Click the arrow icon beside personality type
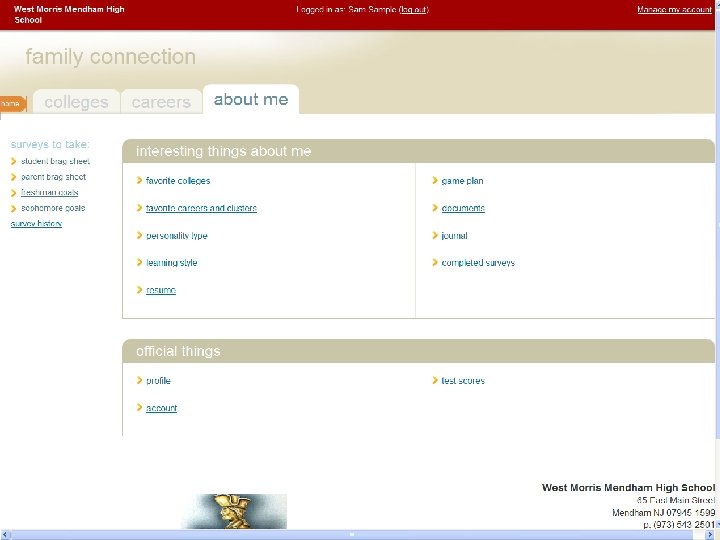 point(140,235)
